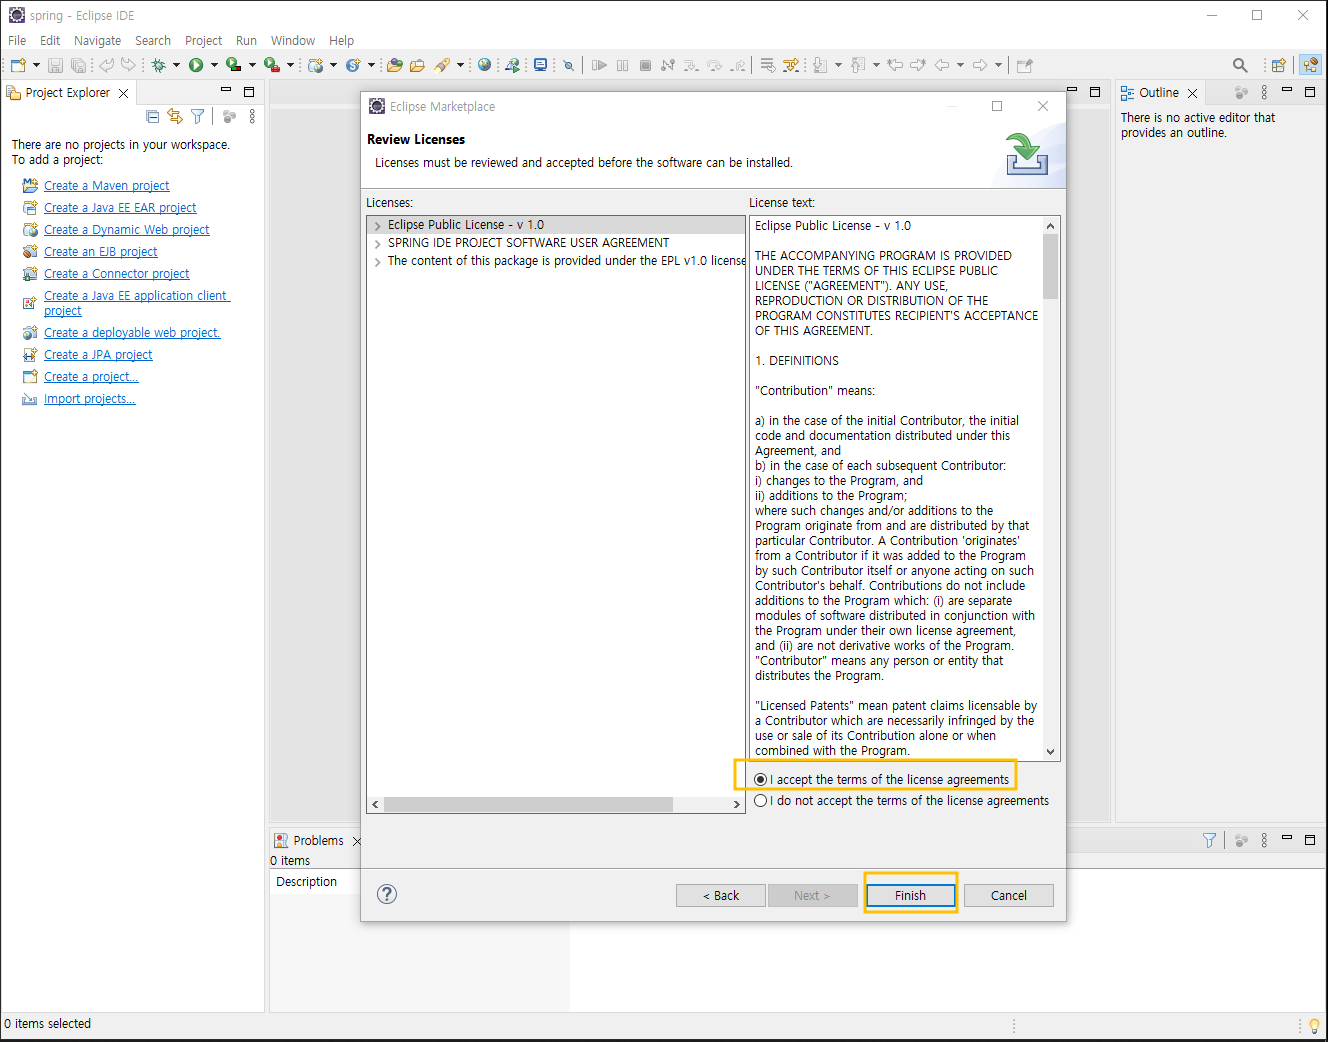This screenshot has height=1042, width=1328.
Task: Click the Open Perspective icon
Action: point(1278,65)
